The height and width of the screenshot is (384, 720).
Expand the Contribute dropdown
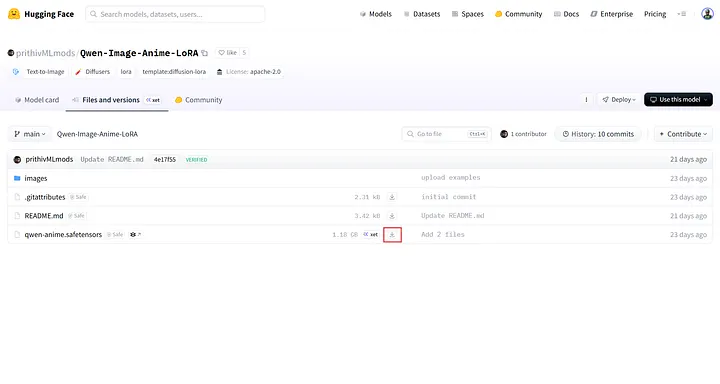(x=683, y=134)
